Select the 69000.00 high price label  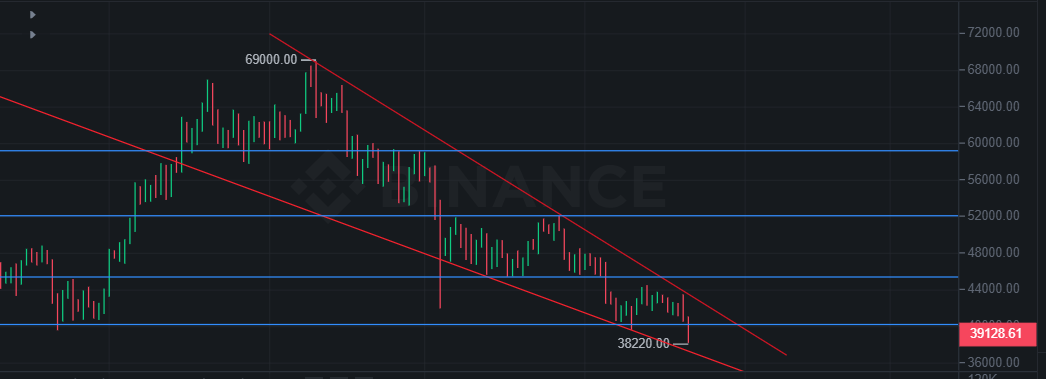point(271,59)
